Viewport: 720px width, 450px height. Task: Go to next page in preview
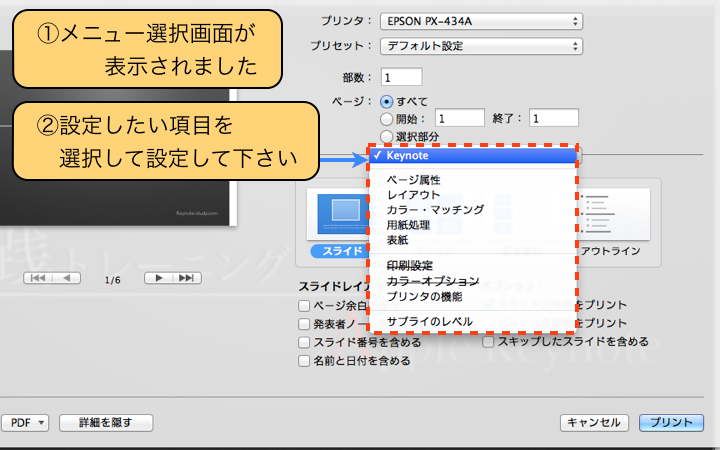click(x=158, y=278)
